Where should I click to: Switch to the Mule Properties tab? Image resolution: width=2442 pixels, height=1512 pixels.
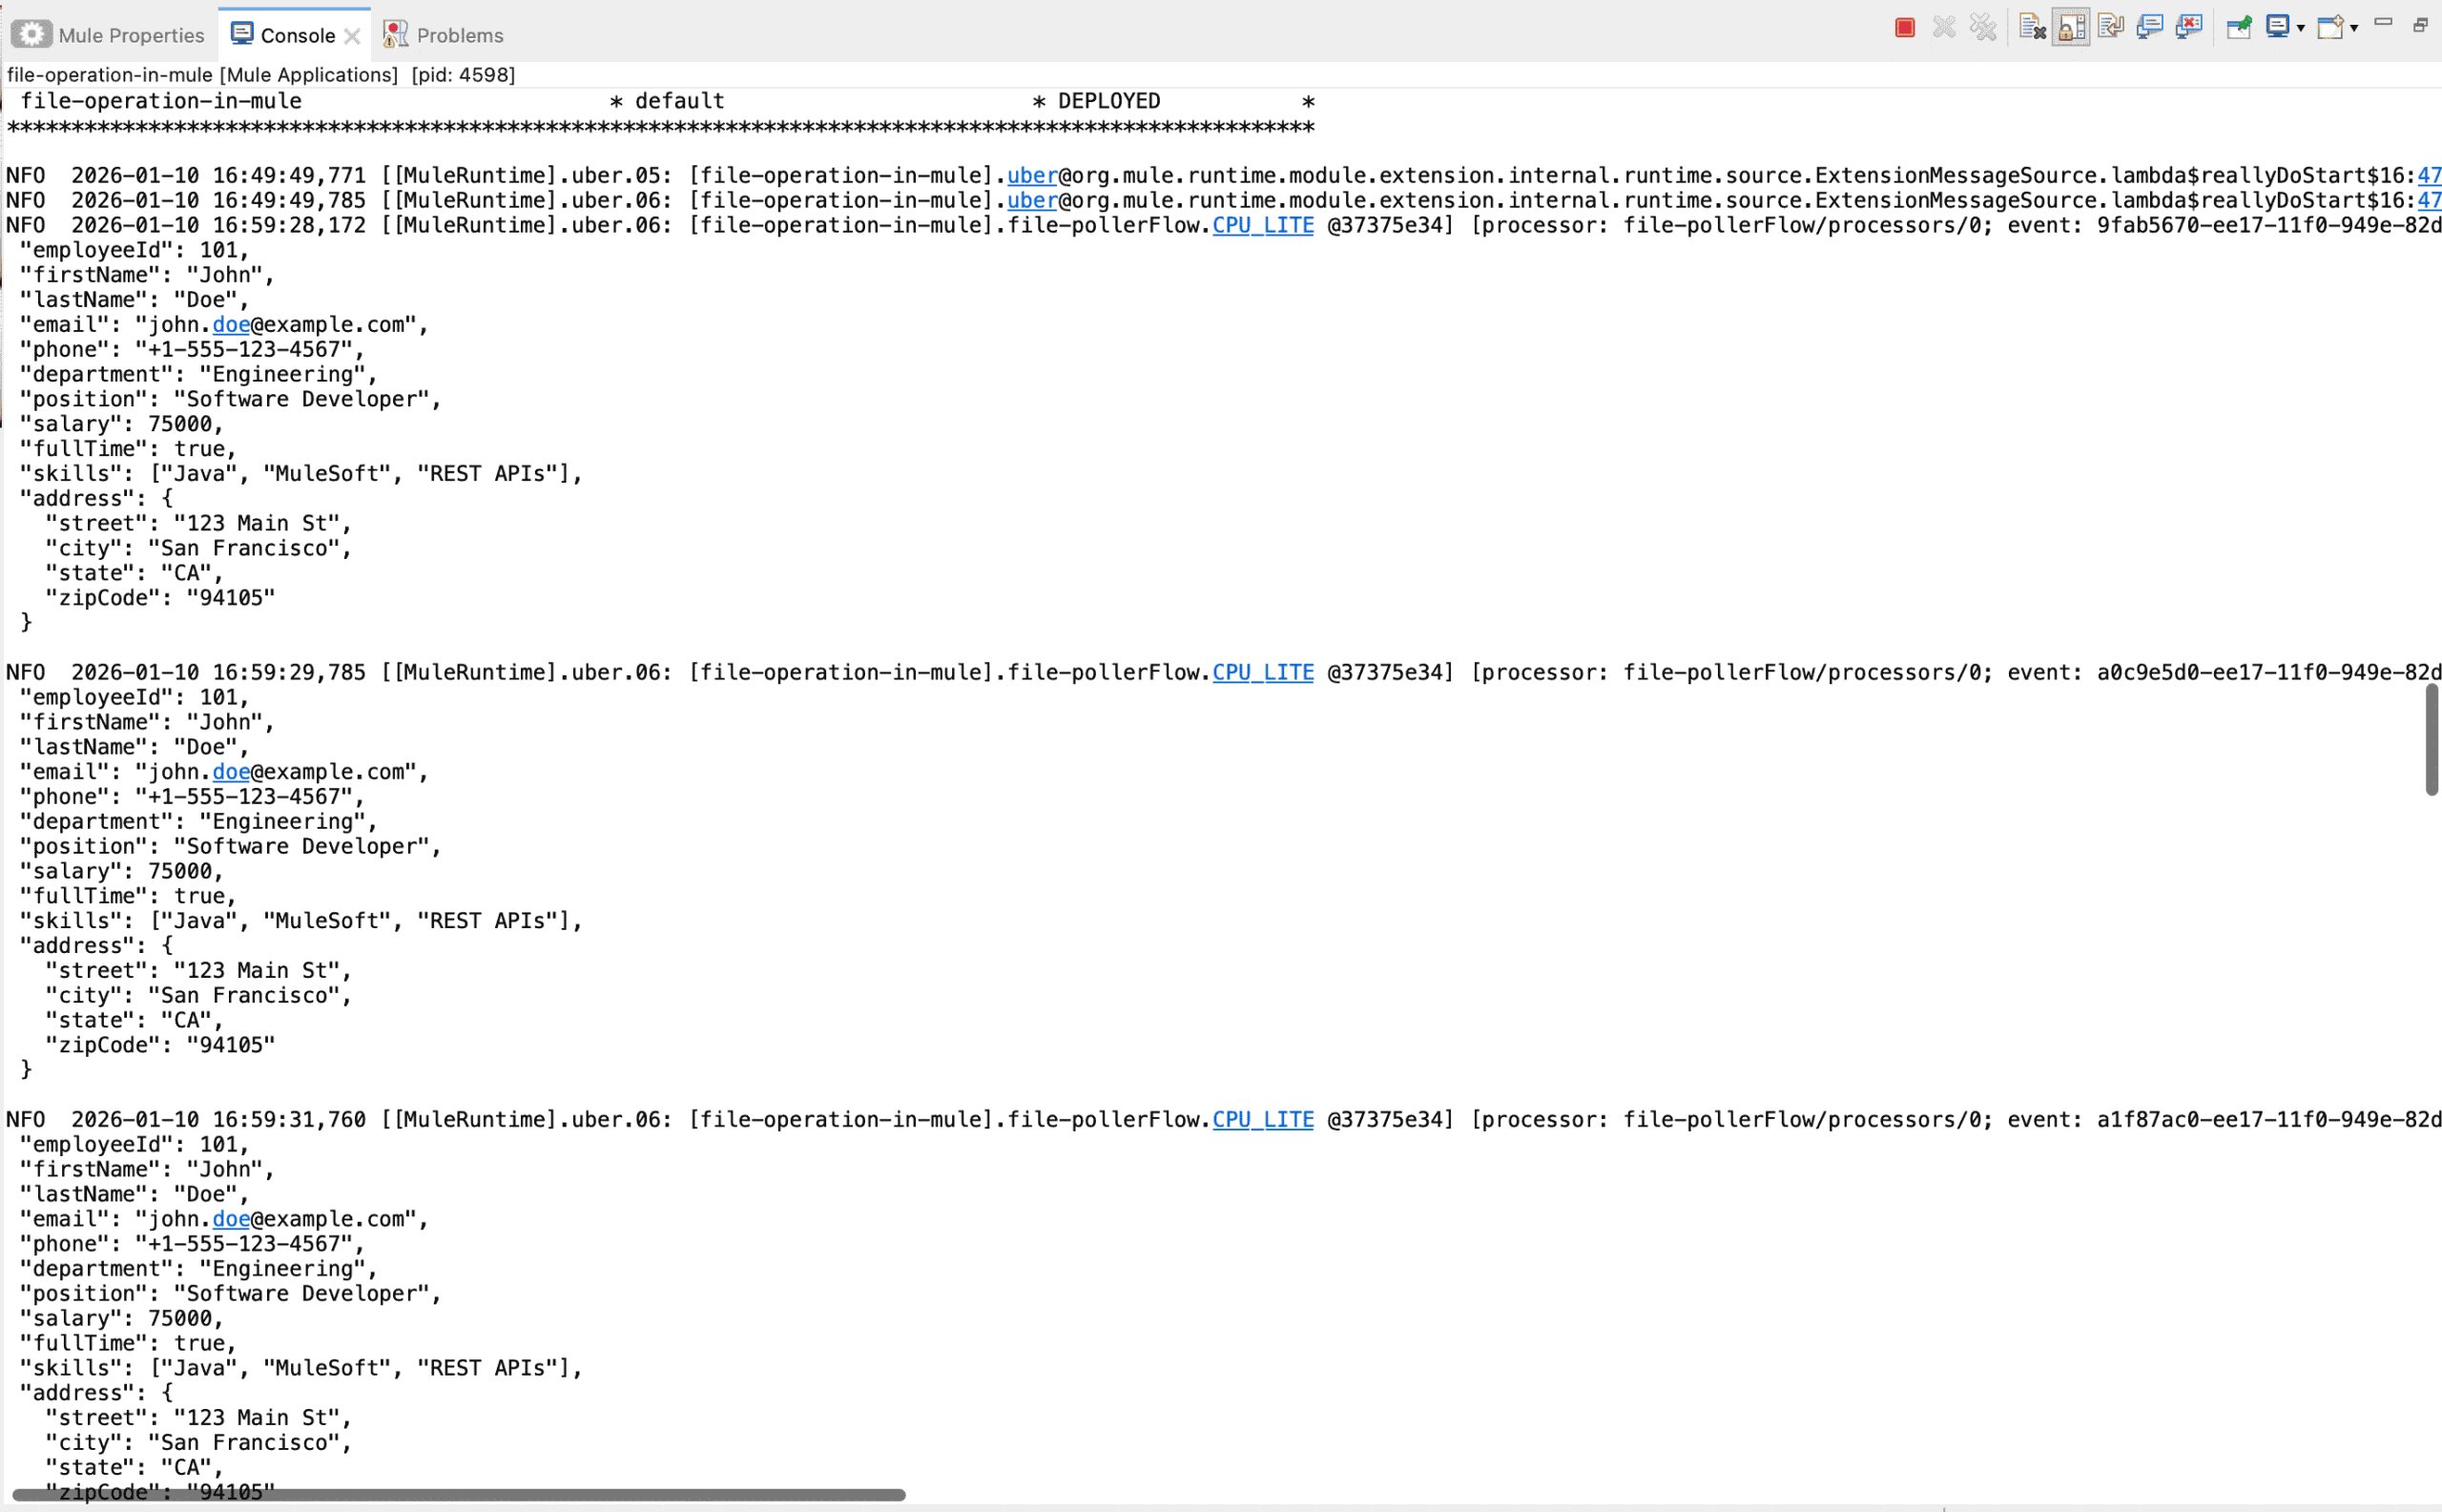click(130, 36)
